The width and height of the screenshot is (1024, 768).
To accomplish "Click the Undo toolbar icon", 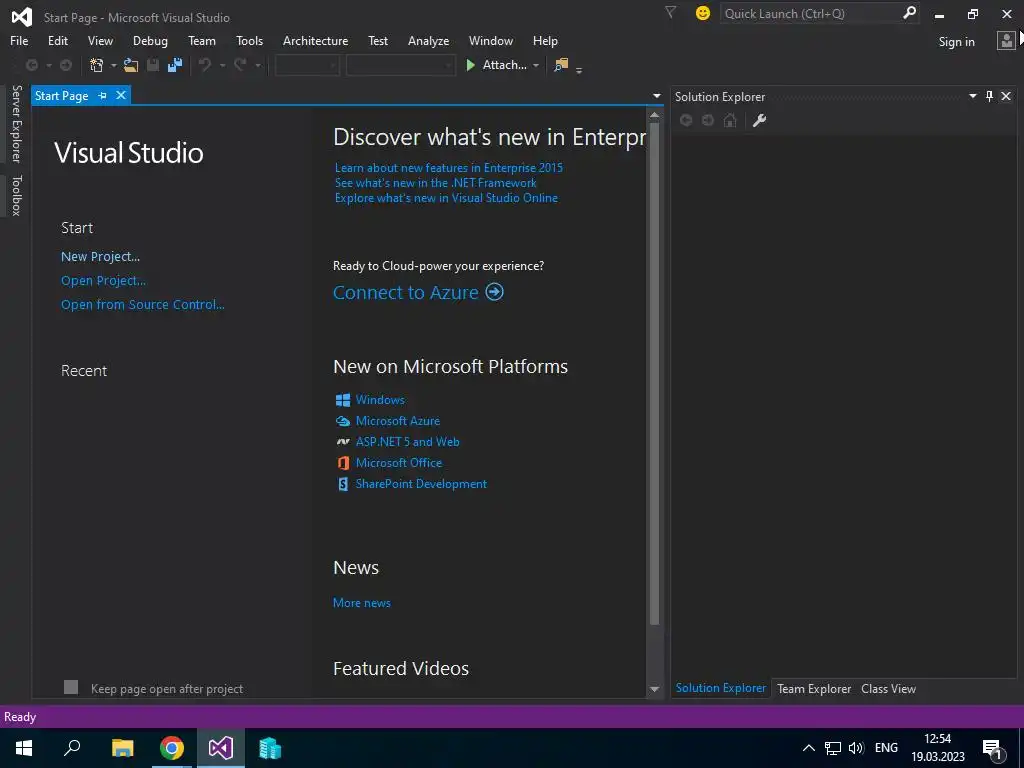I will (x=205, y=65).
